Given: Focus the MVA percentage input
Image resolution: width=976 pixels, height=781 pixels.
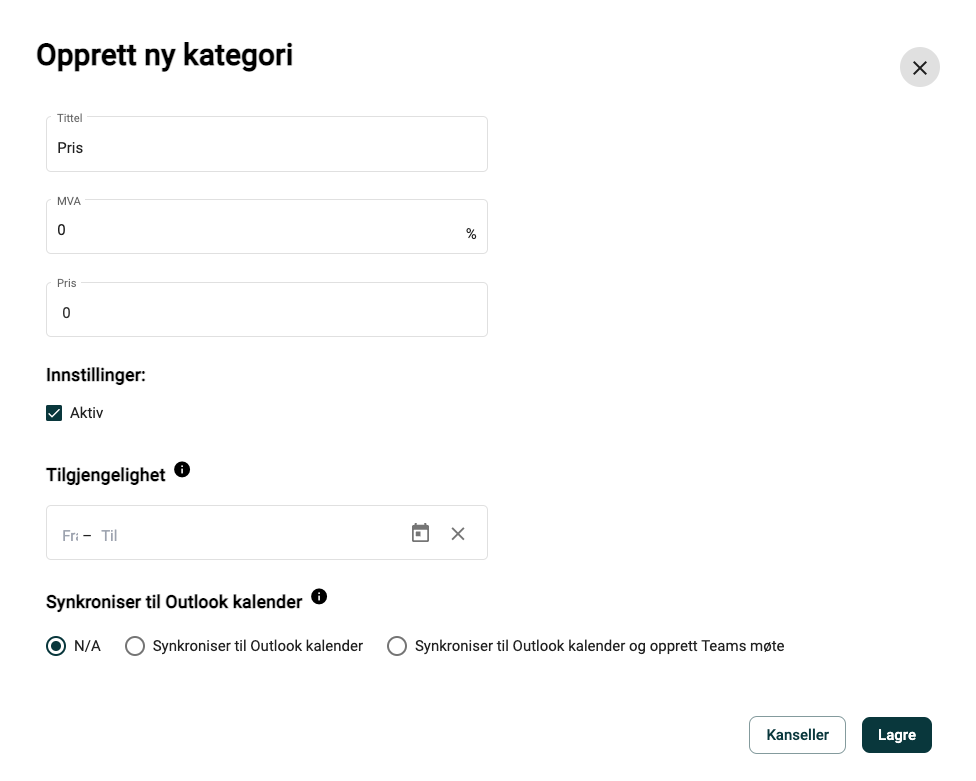Looking at the screenshot, I should tap(255, 230).
